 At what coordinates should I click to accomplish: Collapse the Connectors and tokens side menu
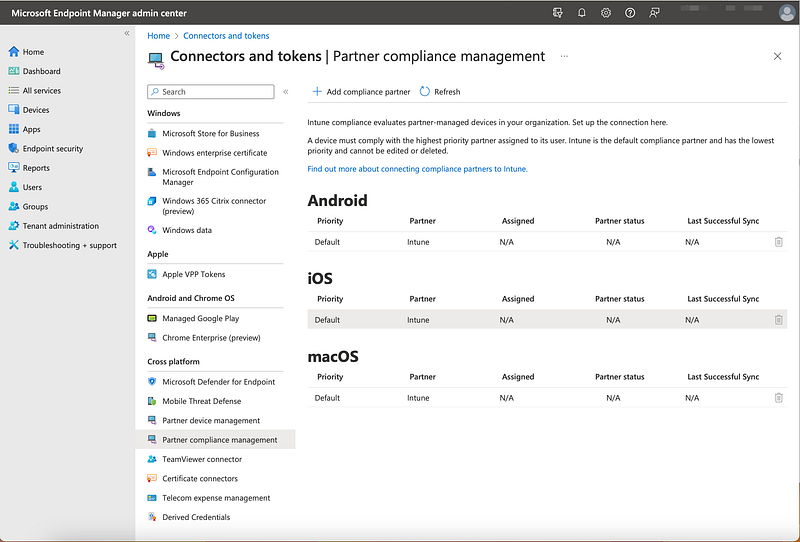pos(286,92)
